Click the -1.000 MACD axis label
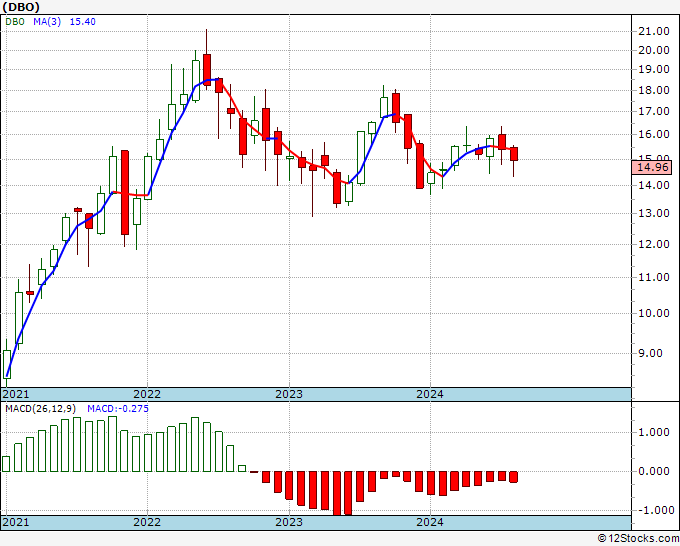 point(654,510)
